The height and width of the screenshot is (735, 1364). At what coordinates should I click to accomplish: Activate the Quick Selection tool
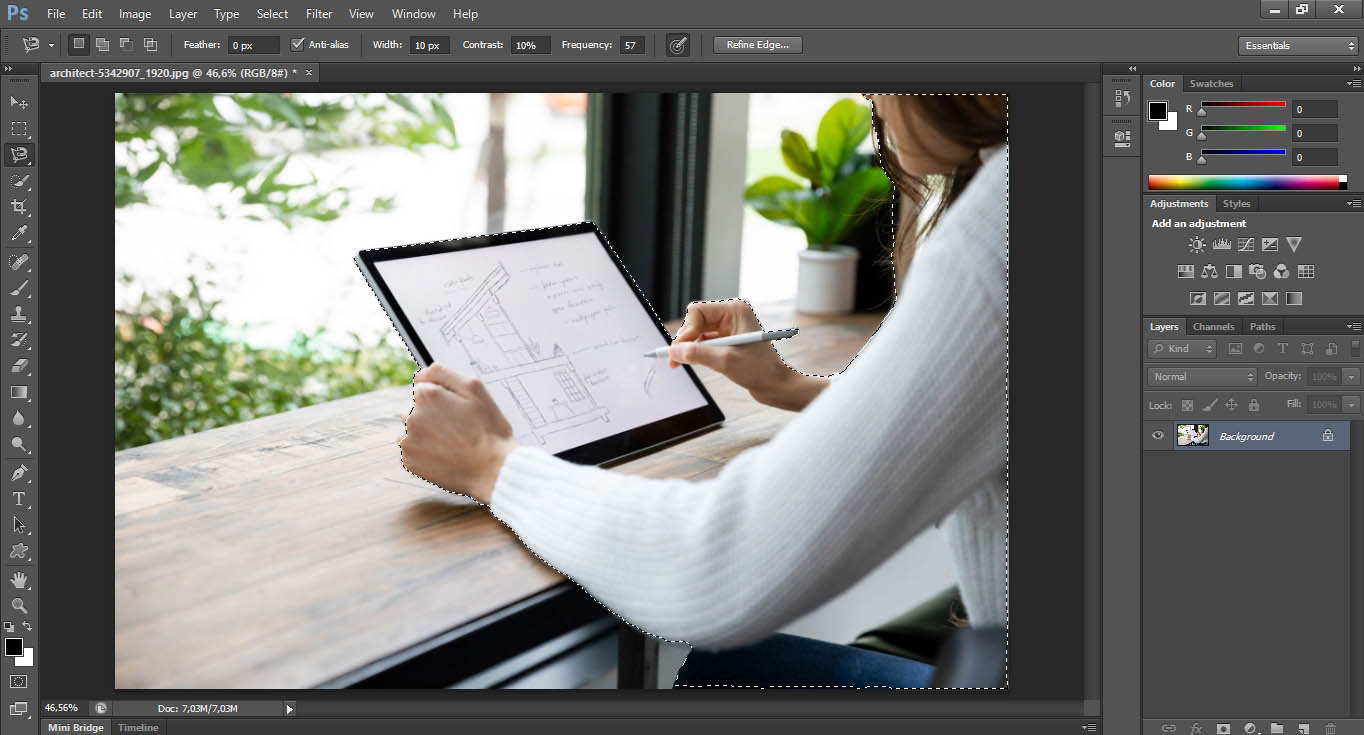pyautogui.click(x=18, y=181)
